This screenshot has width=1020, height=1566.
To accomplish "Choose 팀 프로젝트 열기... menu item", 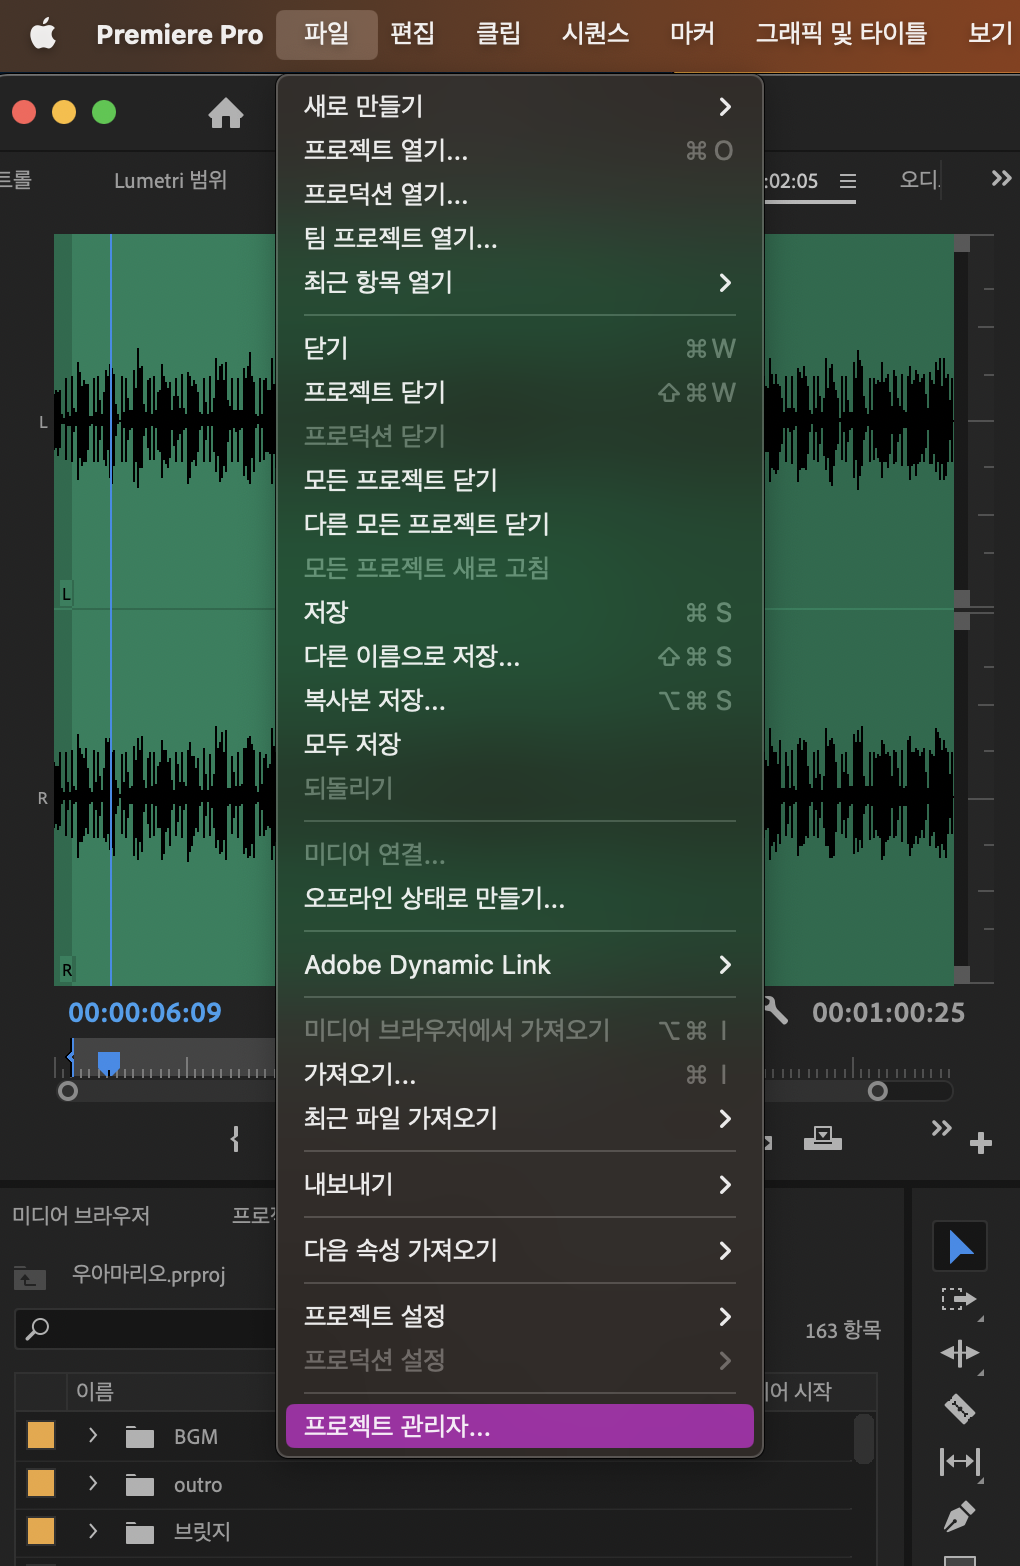I will point(519,238).
